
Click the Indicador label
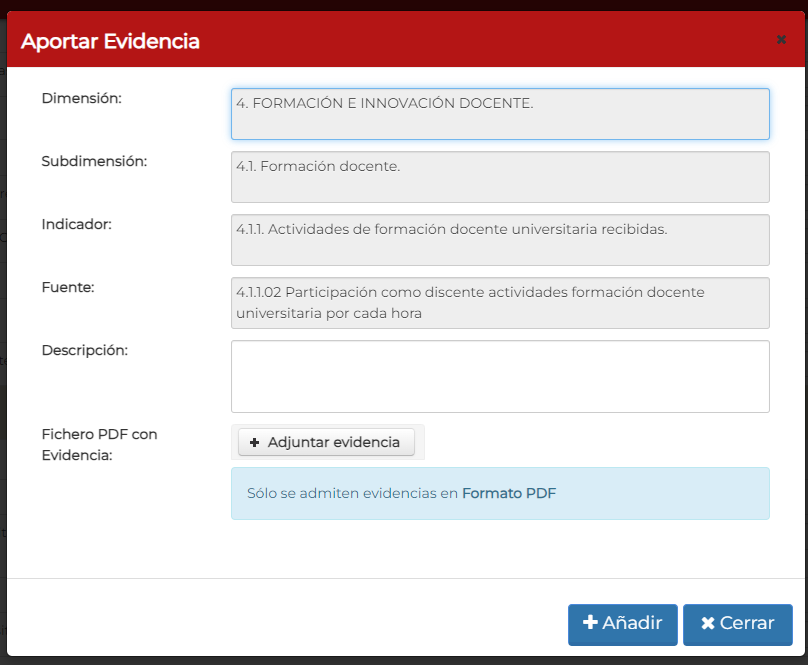pyautogui.click(x=76, y=224)
